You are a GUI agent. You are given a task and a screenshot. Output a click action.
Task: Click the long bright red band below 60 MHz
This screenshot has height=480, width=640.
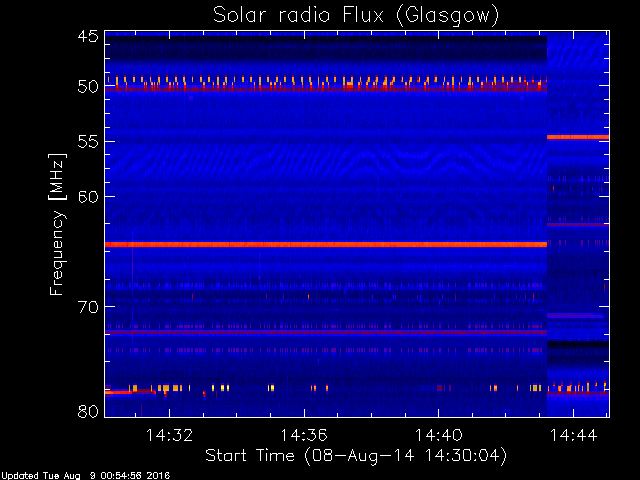[x=326, y=244]
